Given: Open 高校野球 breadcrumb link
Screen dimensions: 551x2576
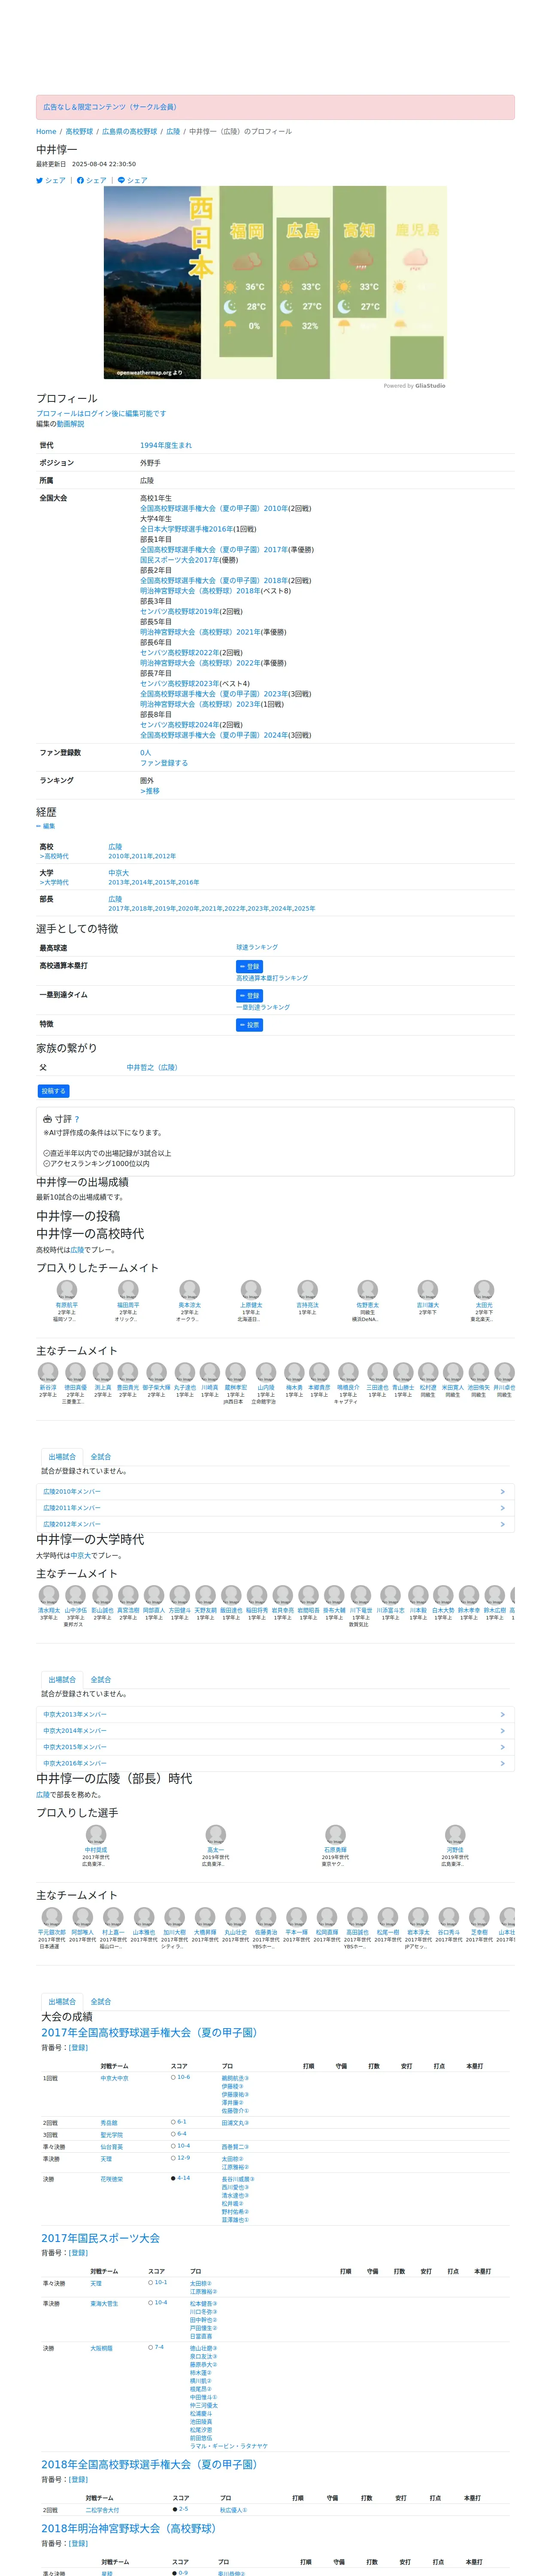Looking at the screenshot, I should 79,132.
